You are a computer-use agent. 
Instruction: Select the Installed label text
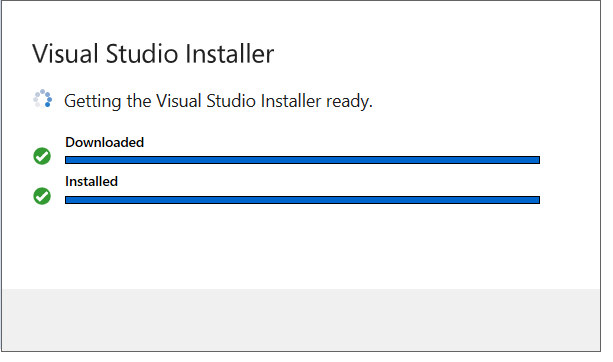(x=91, y=181)
